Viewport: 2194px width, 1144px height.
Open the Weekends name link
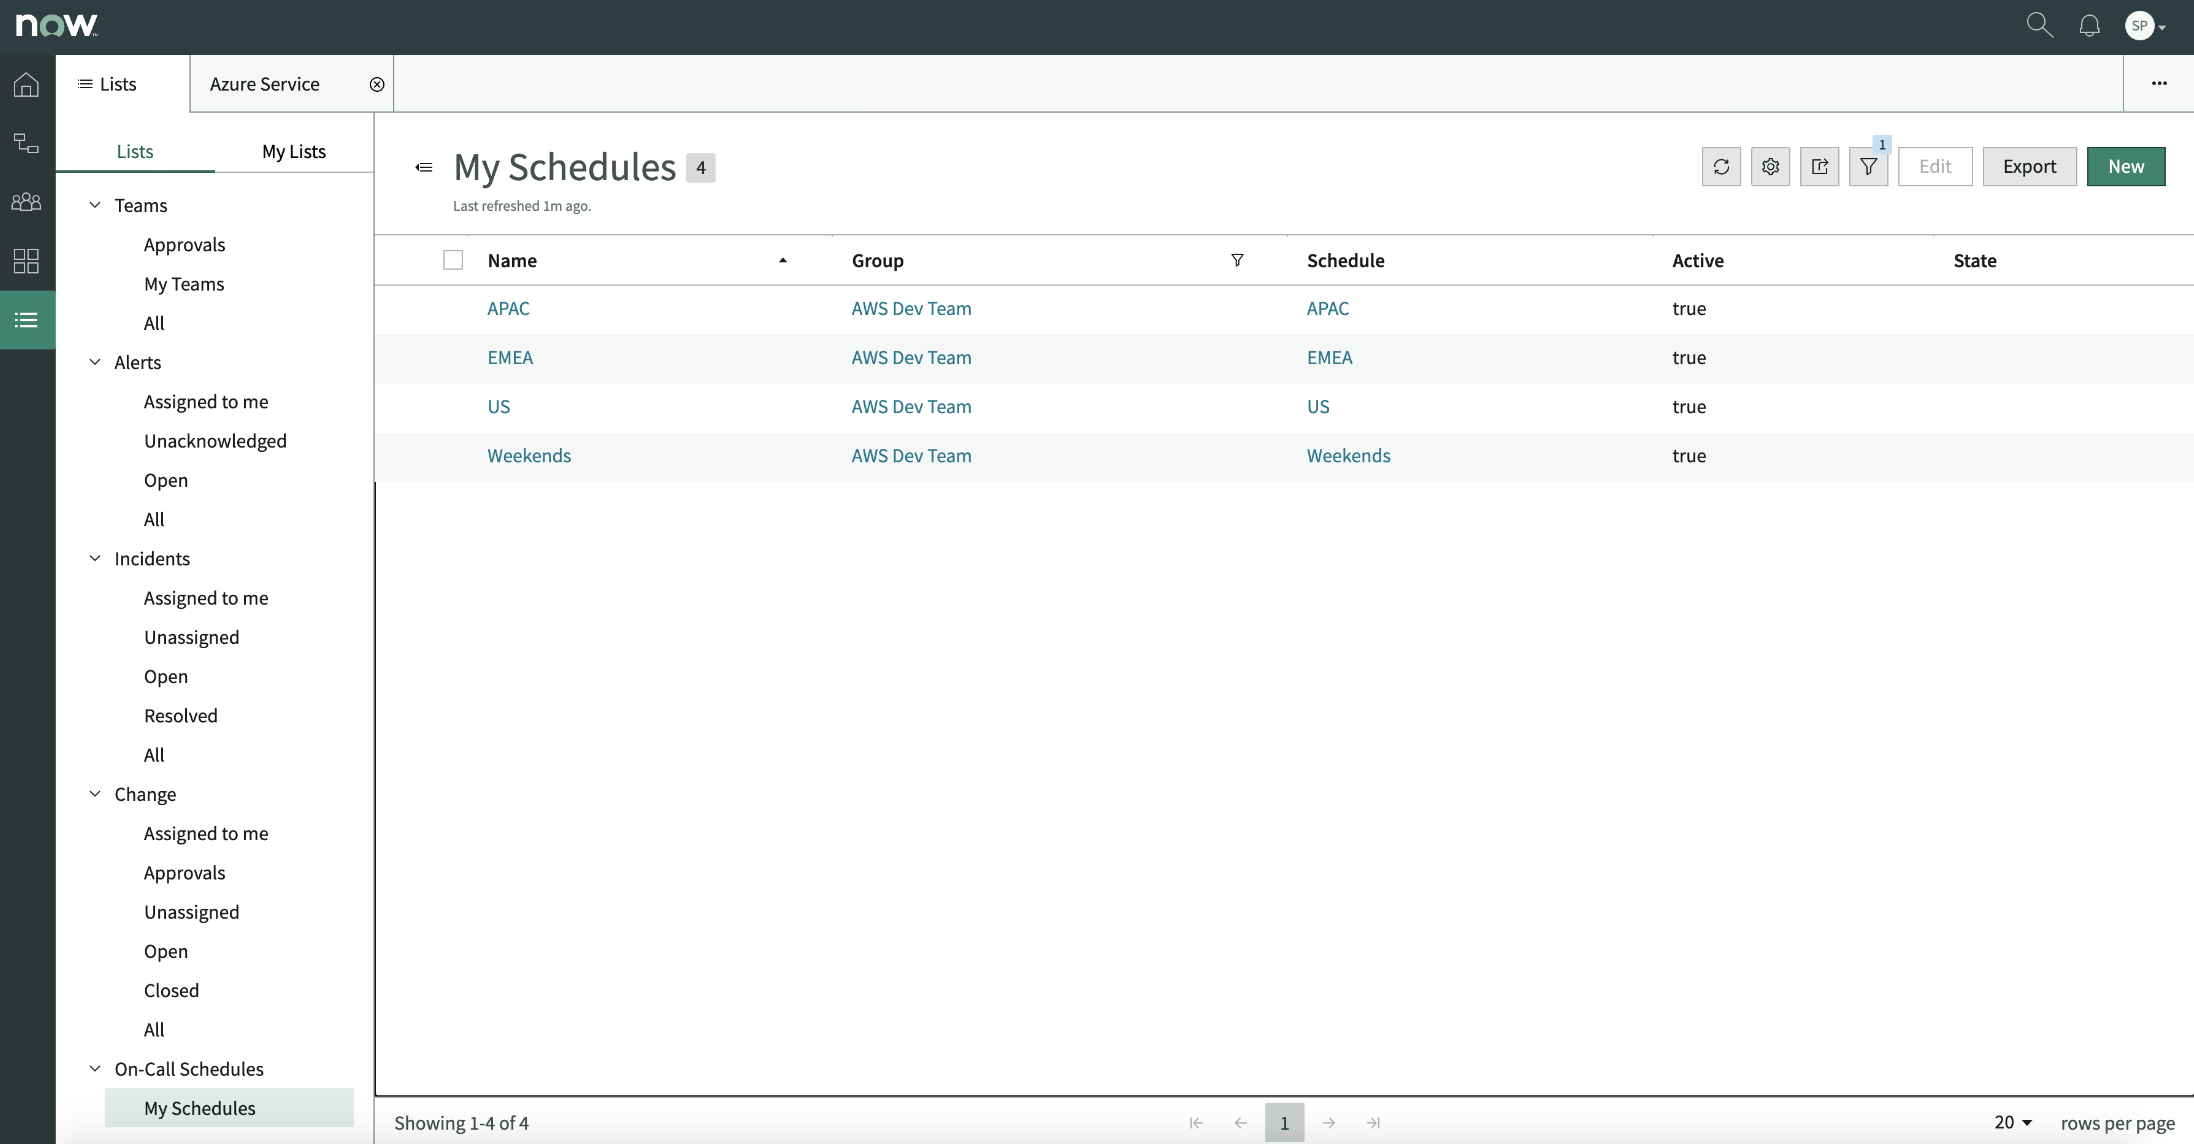529,456
